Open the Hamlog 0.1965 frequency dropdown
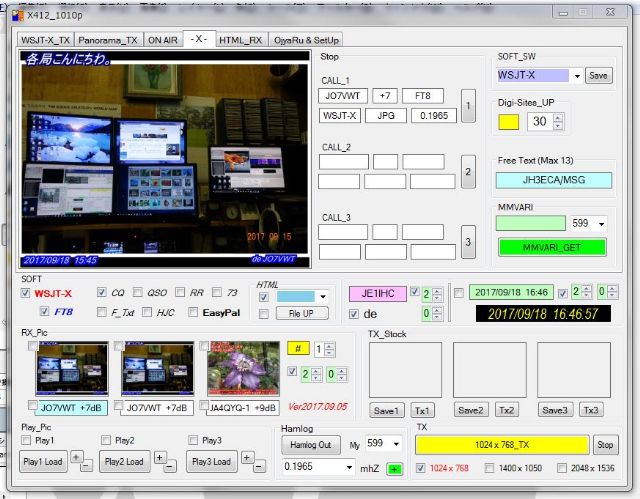This screenshot has width=640, height=499. coord(342,468)
